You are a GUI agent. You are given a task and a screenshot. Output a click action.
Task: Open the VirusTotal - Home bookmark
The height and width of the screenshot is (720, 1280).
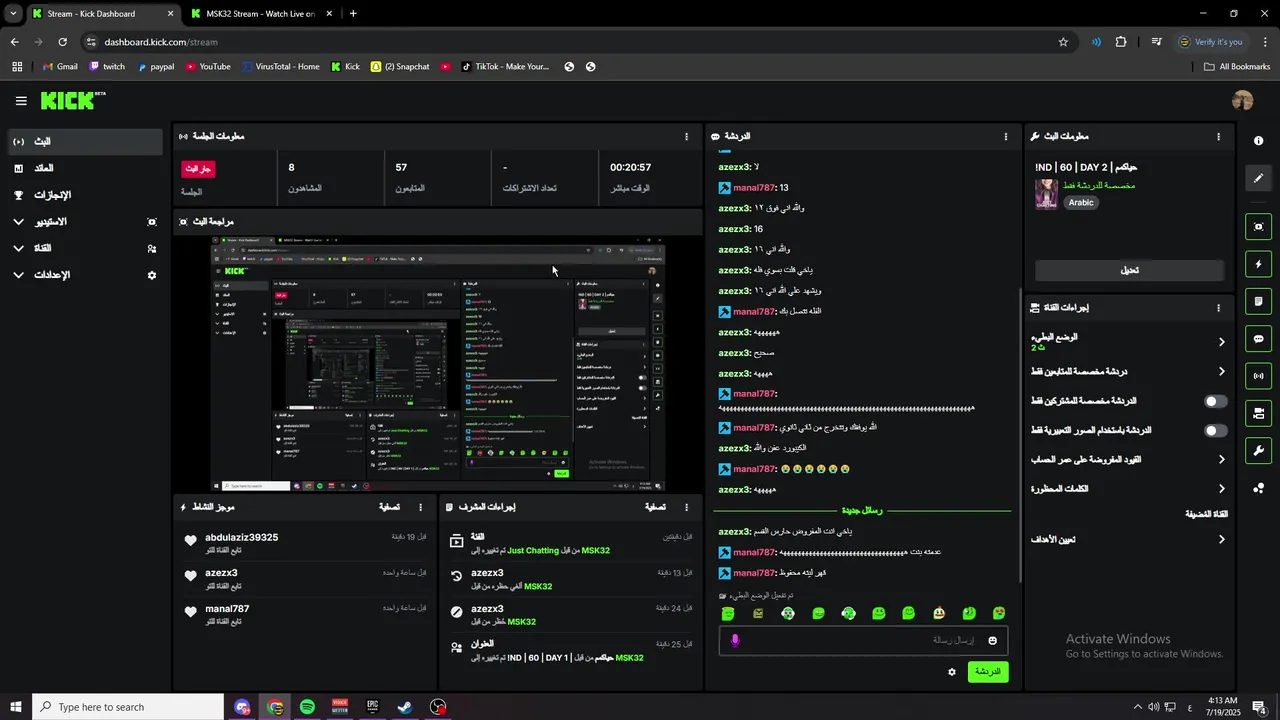[280, 67]
